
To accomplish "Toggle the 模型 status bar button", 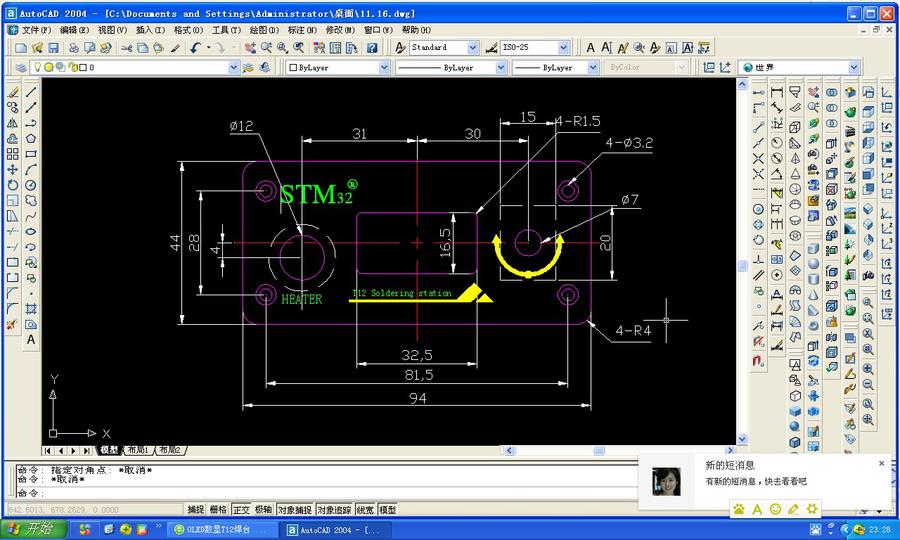I will coord(387,510).
